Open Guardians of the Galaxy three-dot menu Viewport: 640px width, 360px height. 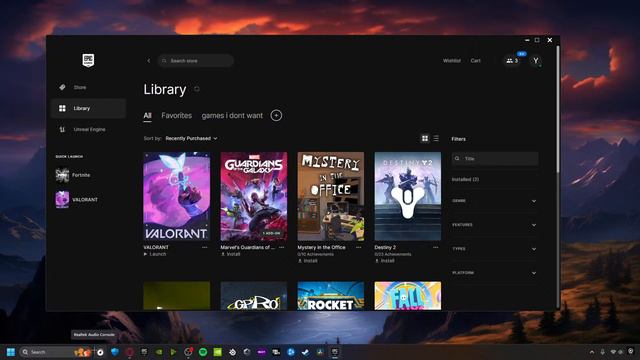282,247
